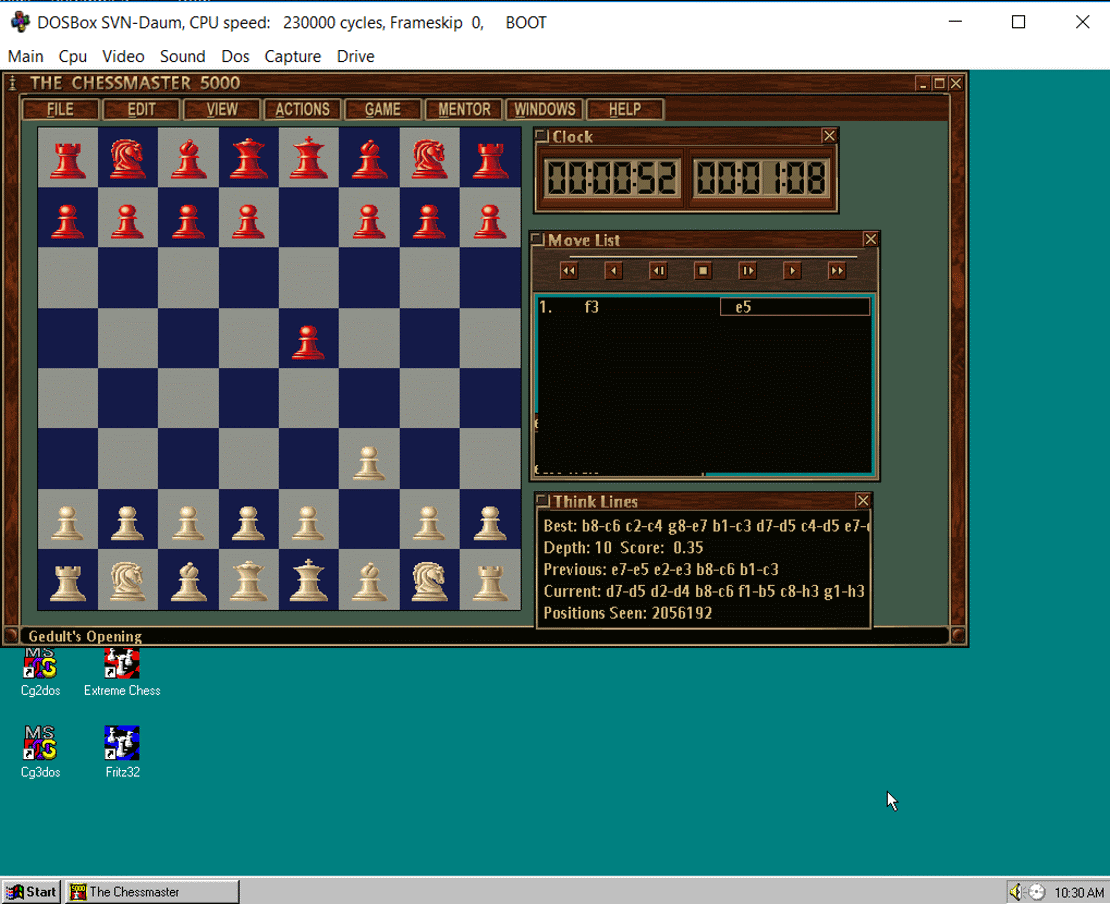The height and width of the screenshot is (904, 1110).
Task: Select the white queen on d1
Action: (x=248, y=580)
